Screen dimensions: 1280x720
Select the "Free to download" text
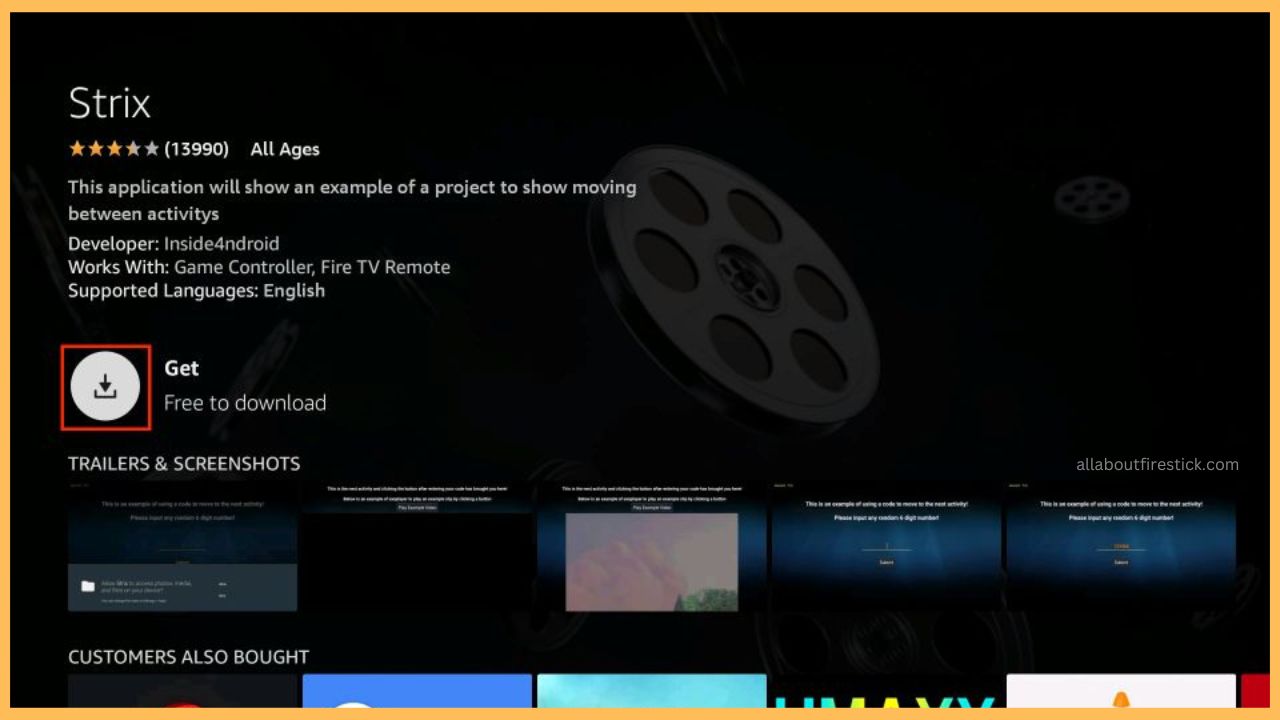pyautogui.click(x=245, y=403)
